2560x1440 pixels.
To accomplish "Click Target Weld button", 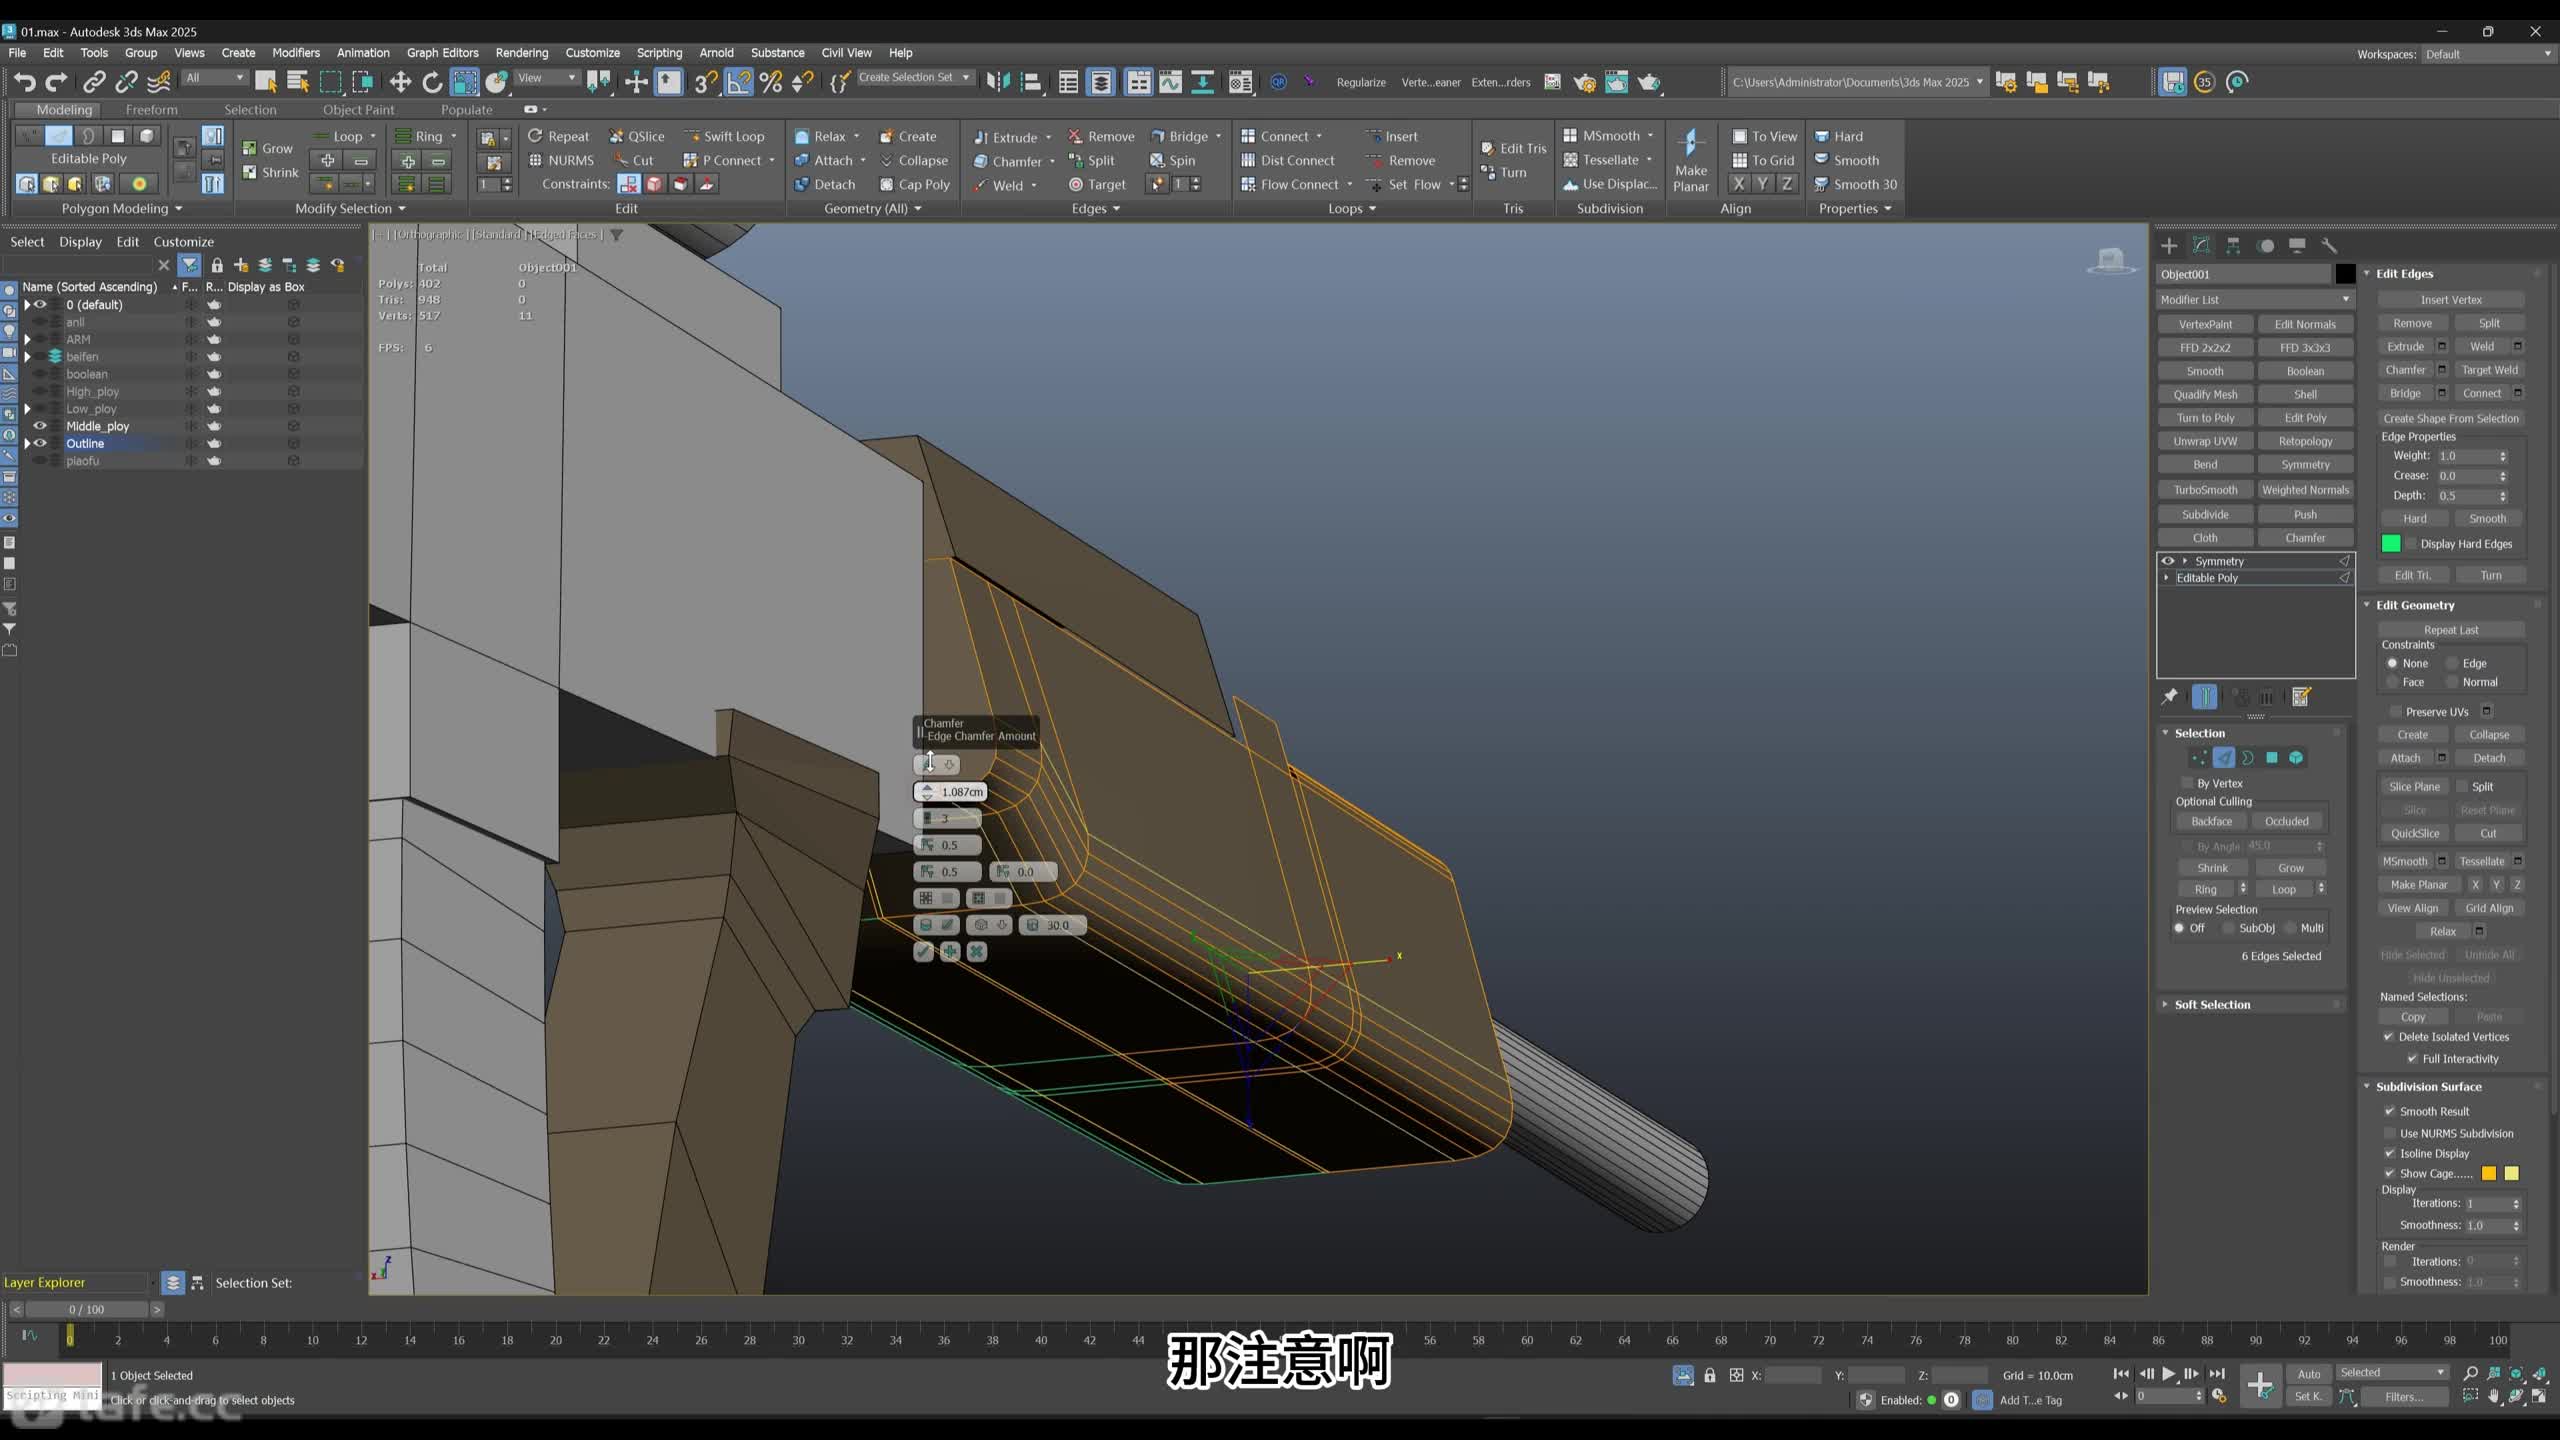I will [2489, 370].
